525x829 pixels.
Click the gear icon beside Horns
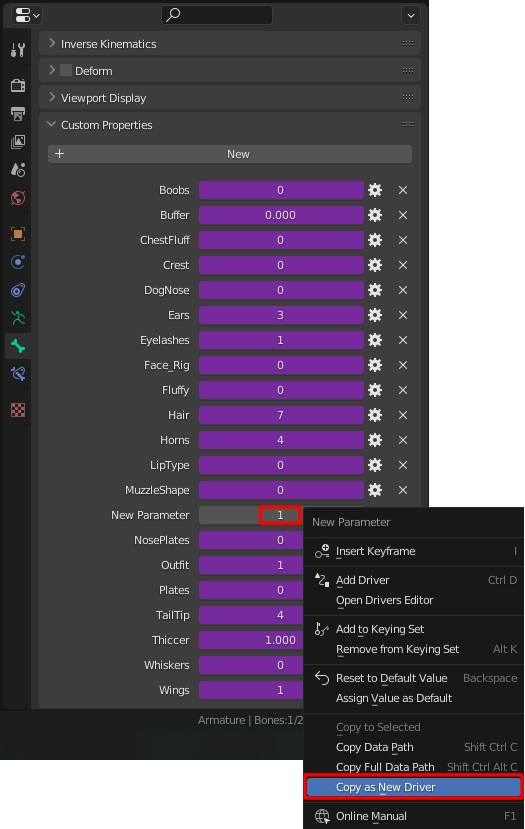click(375, 440)
